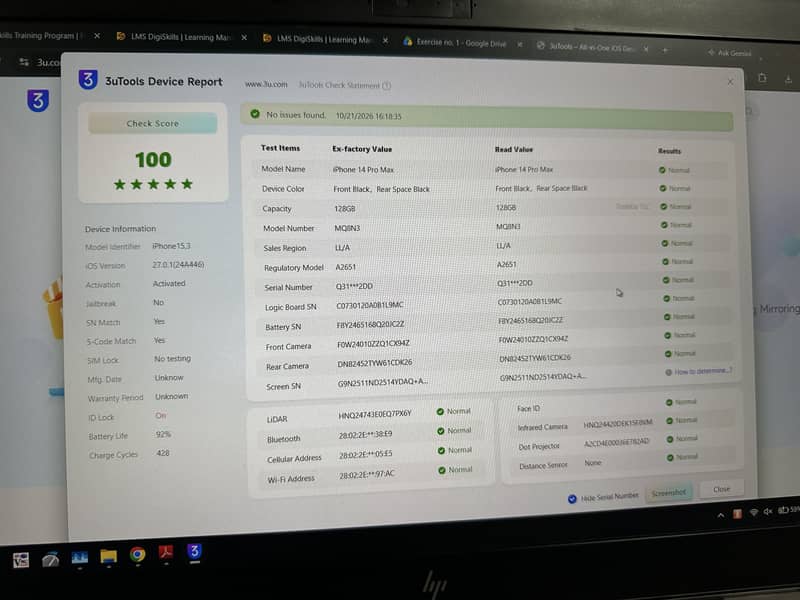Image resolution: width=800 pixels, height=600 pixels.
Task: Click the Screenshot button
Action: tap(669, 493)
